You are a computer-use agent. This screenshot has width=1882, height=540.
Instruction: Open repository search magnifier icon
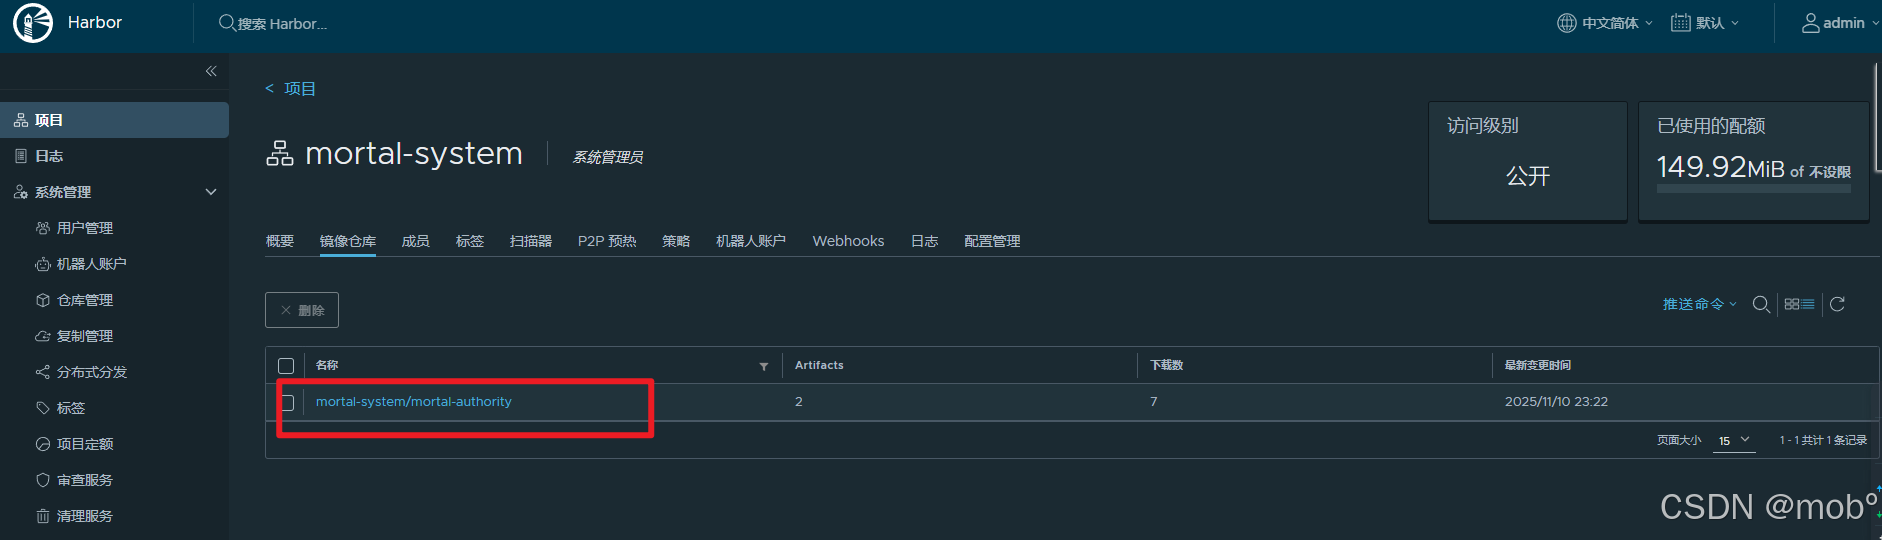pos(1762,304)
